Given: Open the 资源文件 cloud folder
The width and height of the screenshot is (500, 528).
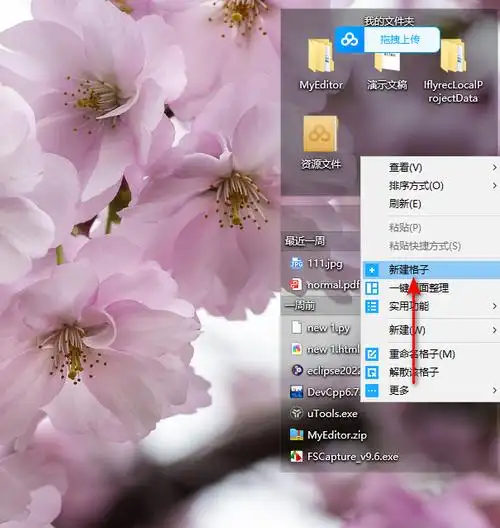Looking at the screenshot, I should [321, 134].
